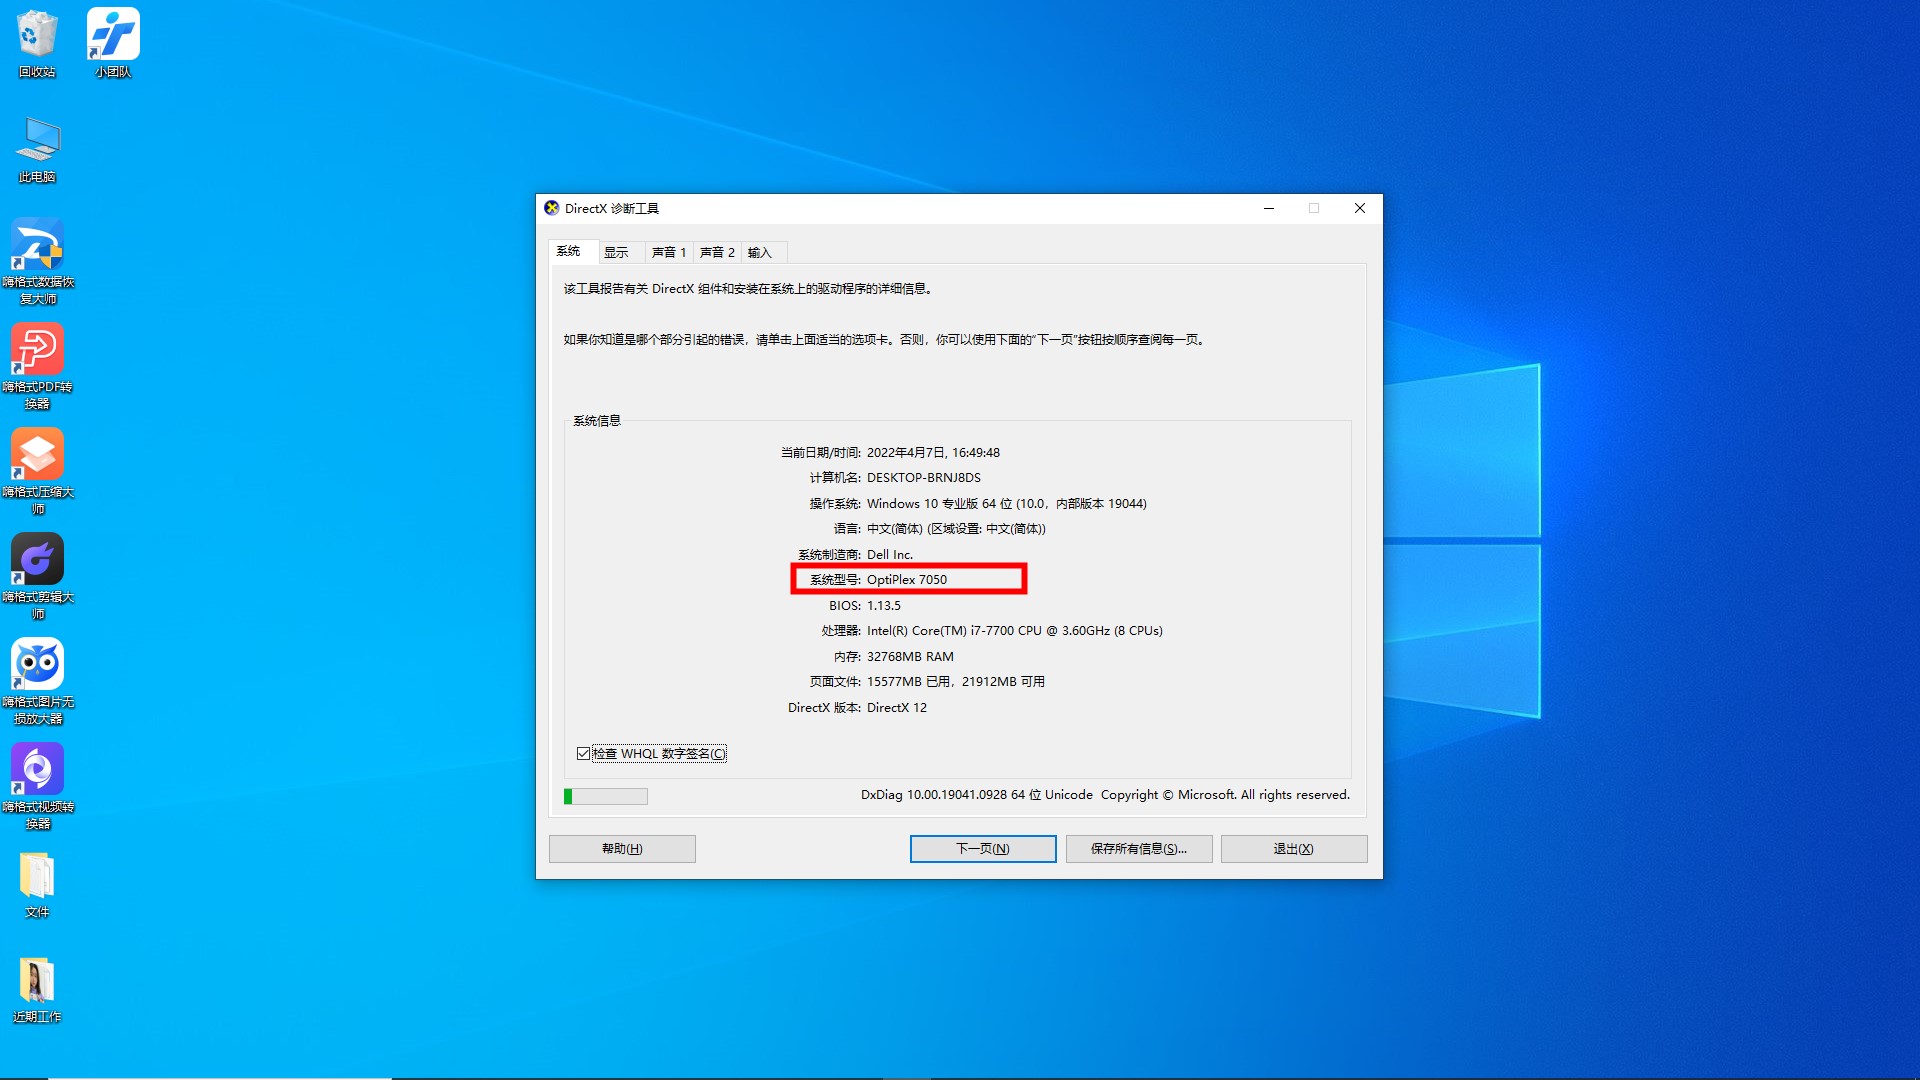The image size is (1920, 1080).
Task: Select the 嗨格式PDF转换器 shortcut
Action: [37, 366]
